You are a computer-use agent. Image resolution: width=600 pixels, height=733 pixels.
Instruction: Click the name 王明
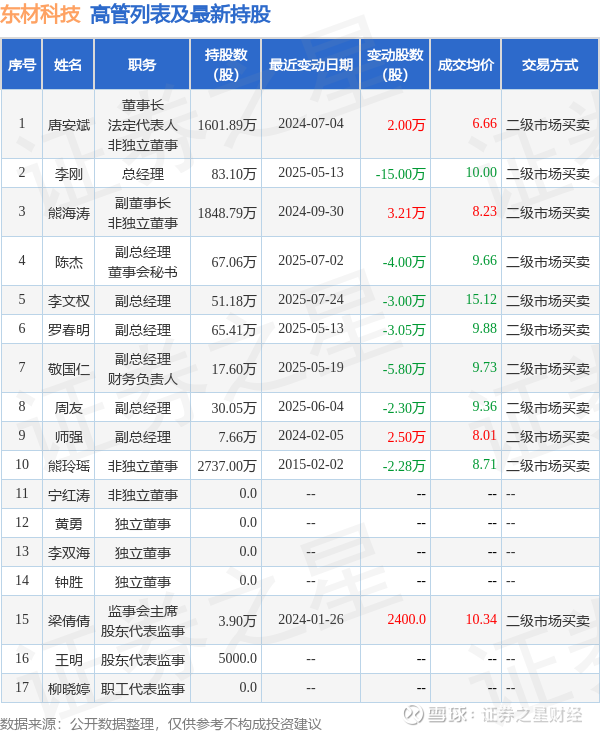point(69,660)
